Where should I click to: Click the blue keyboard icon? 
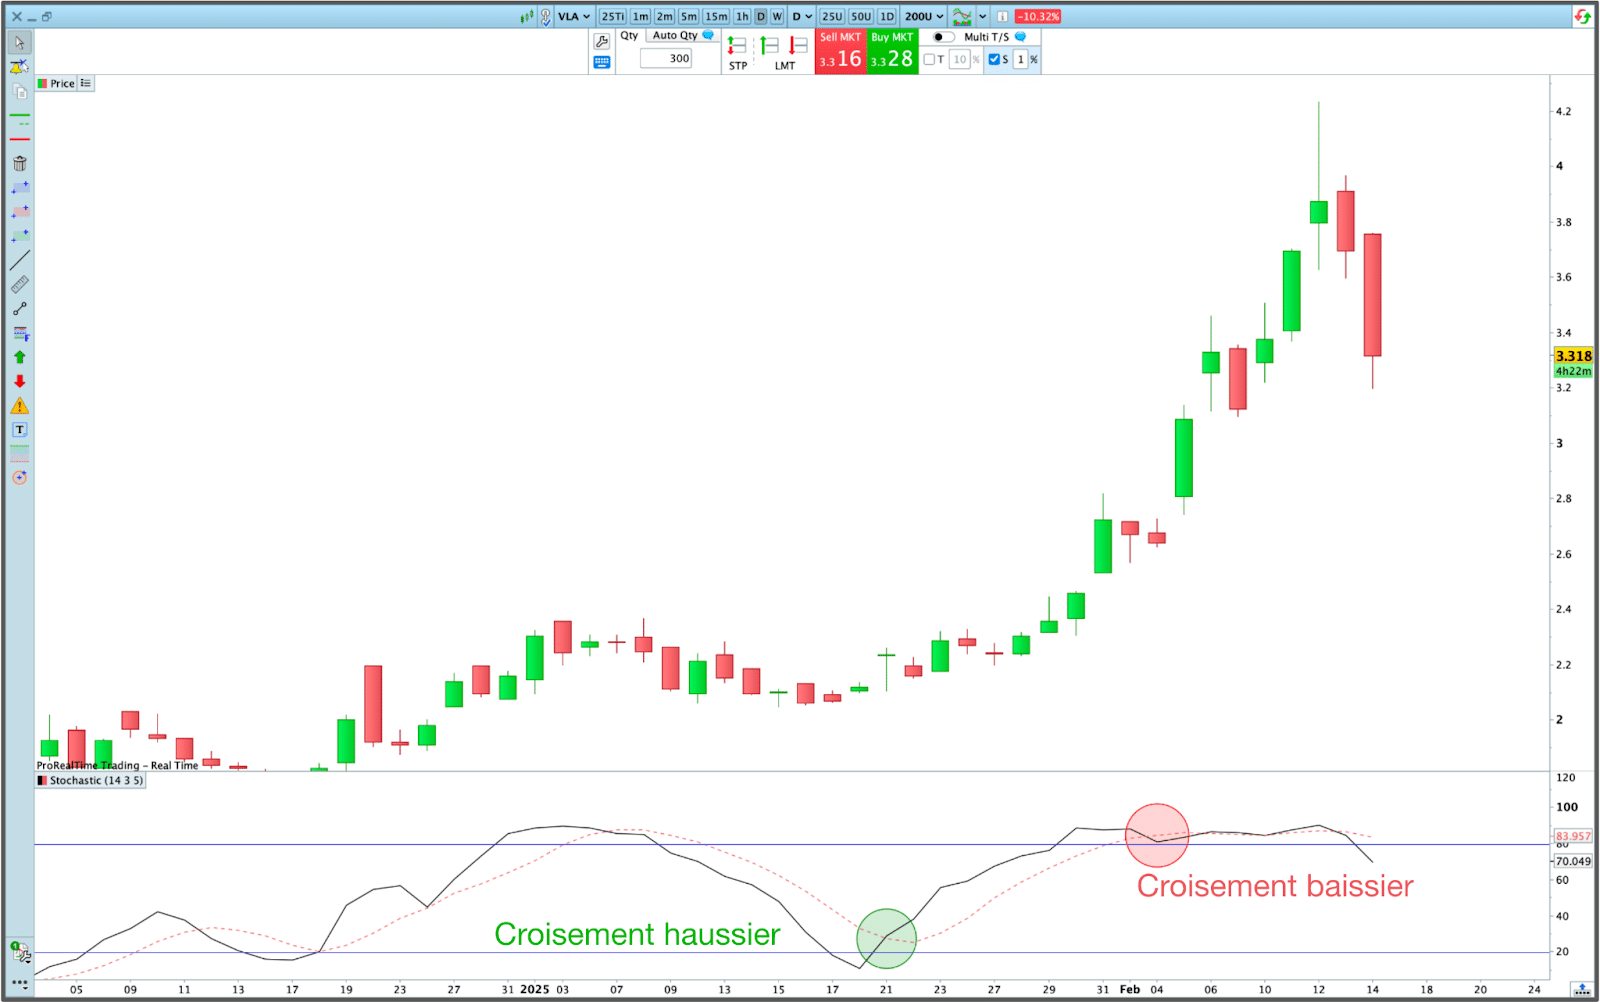(601, 62)
